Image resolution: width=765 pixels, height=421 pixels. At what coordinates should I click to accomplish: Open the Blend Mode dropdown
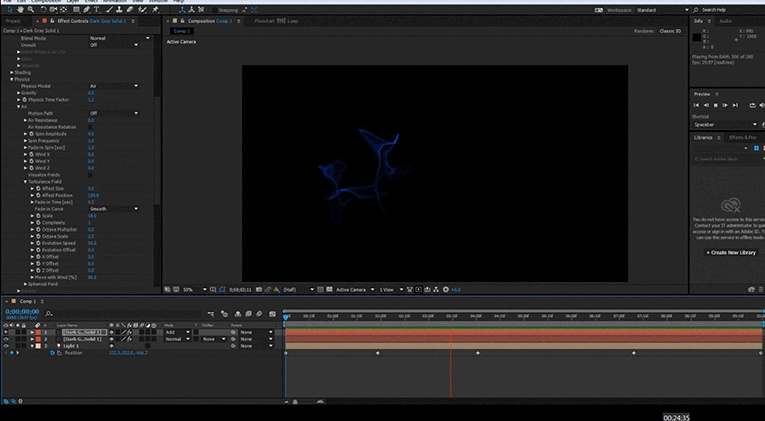[120, 38]
